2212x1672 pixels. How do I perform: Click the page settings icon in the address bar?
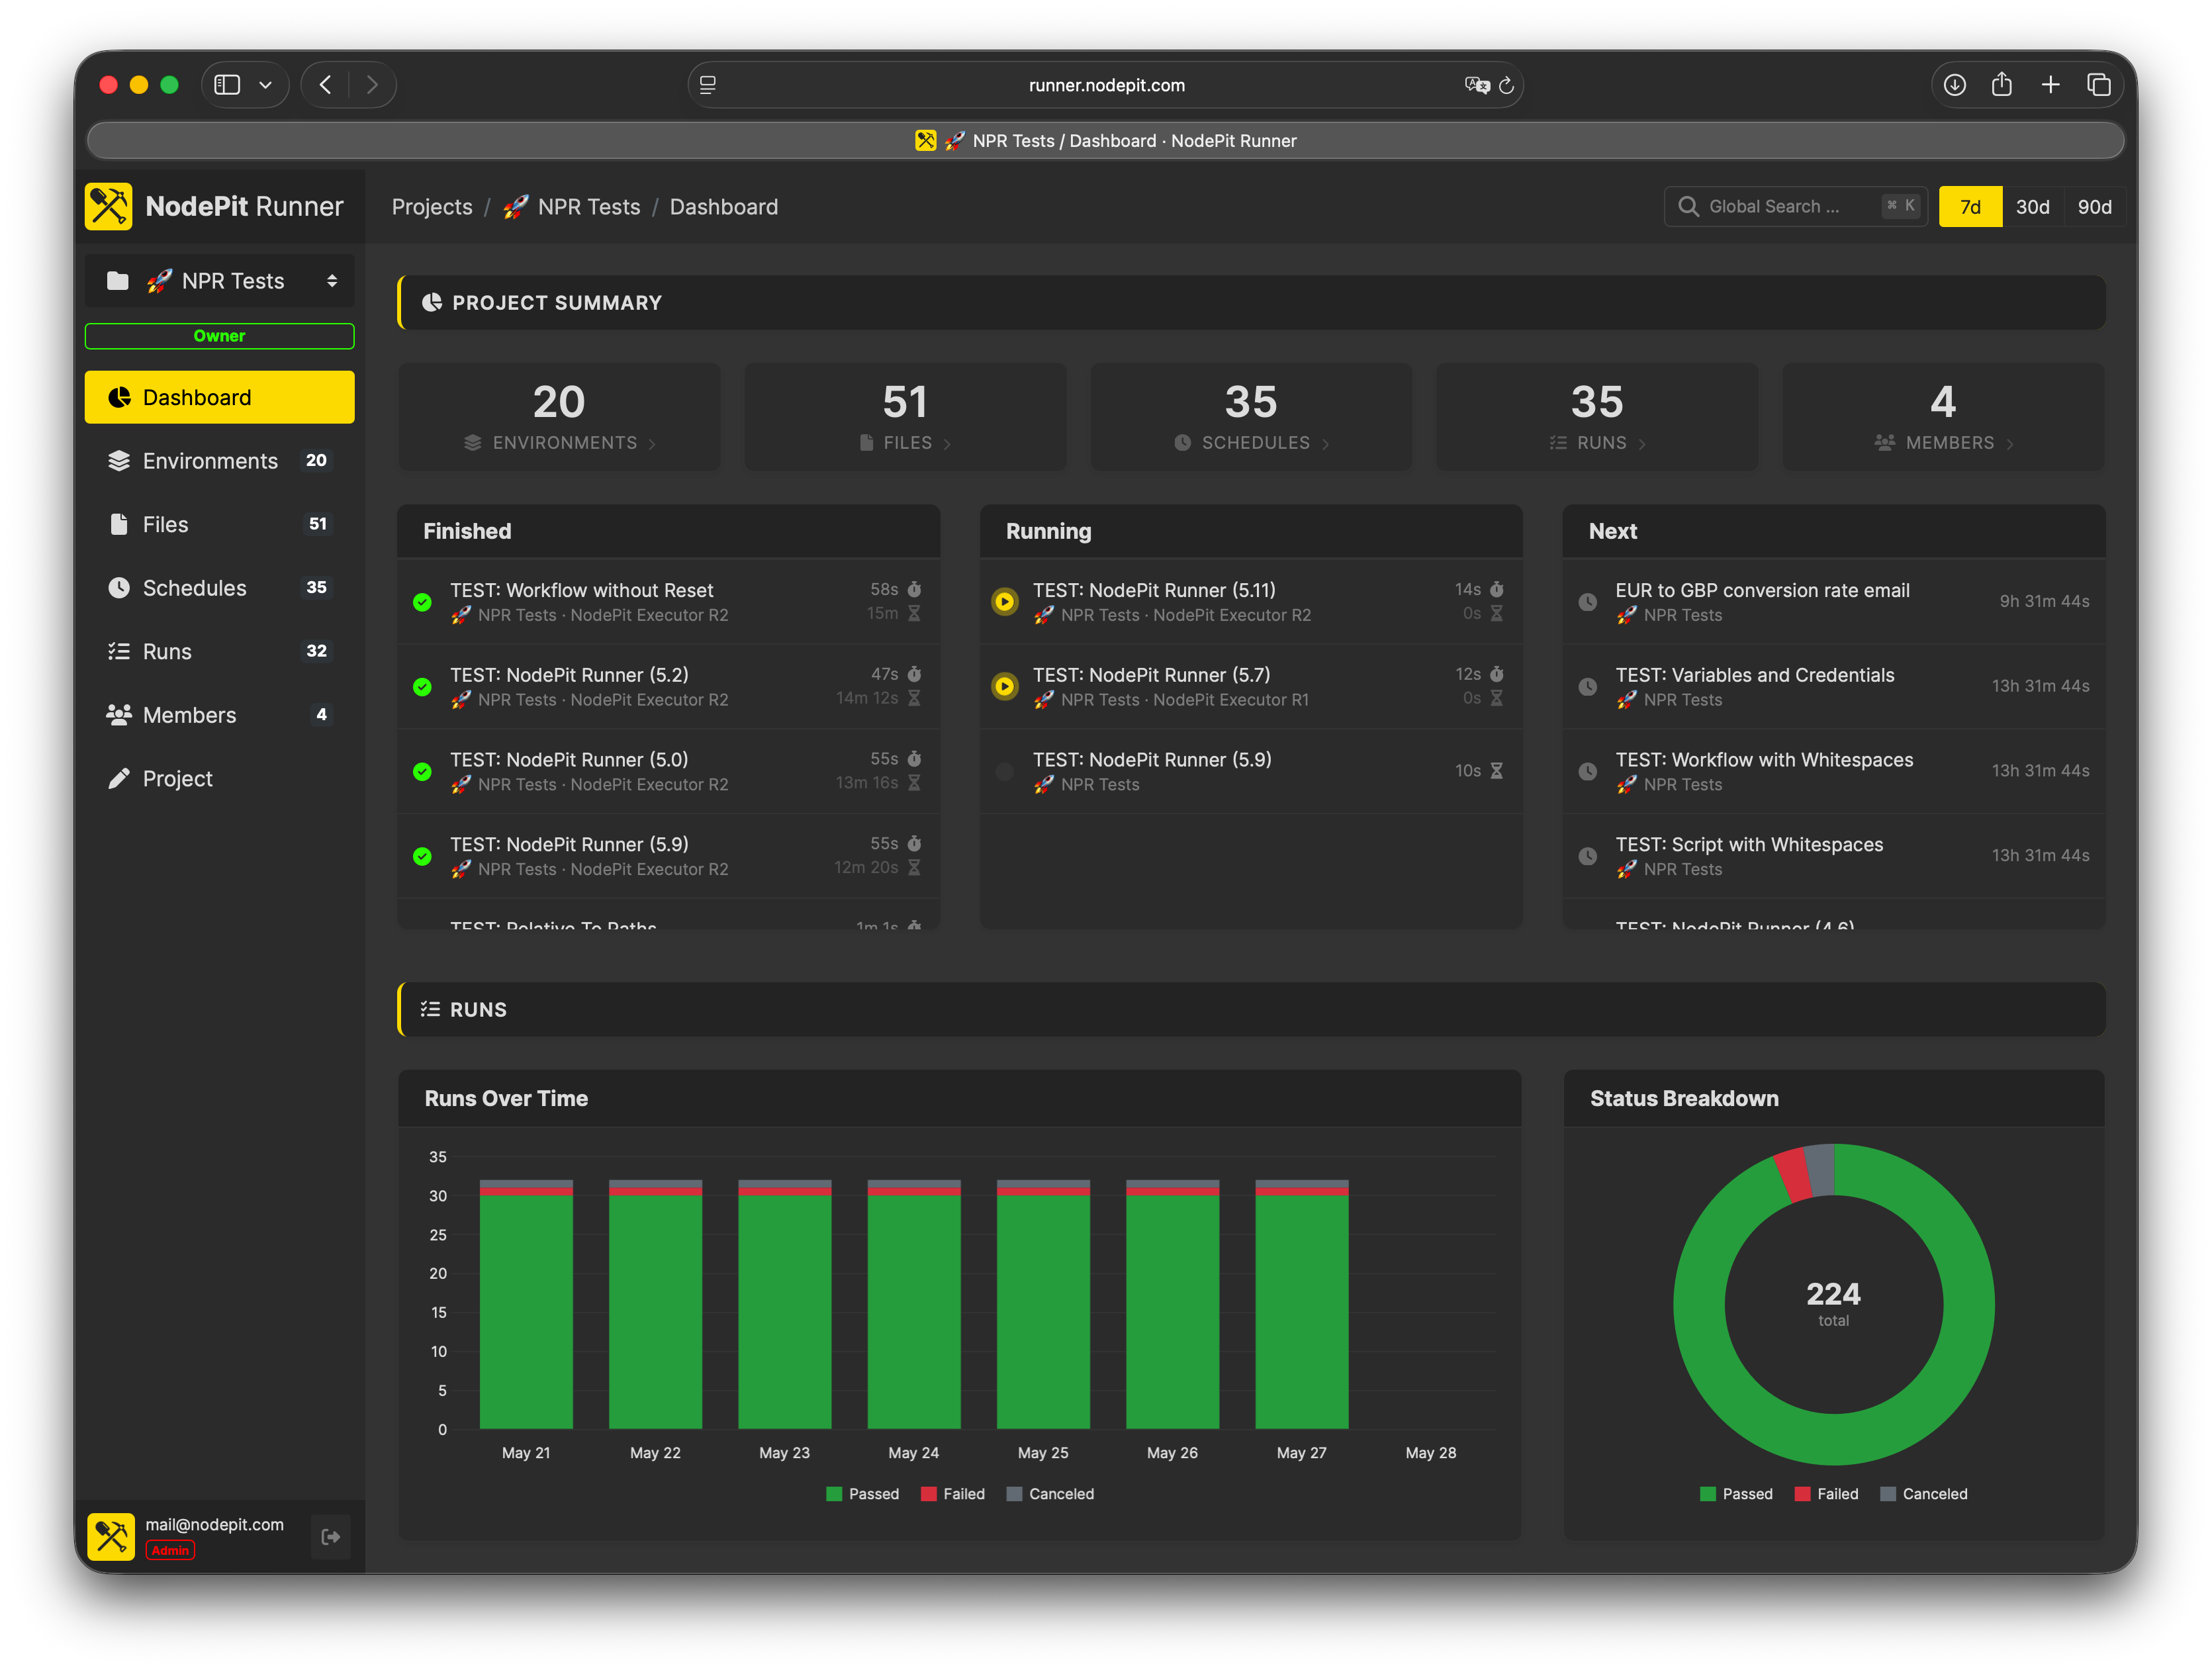pos(708,85)
